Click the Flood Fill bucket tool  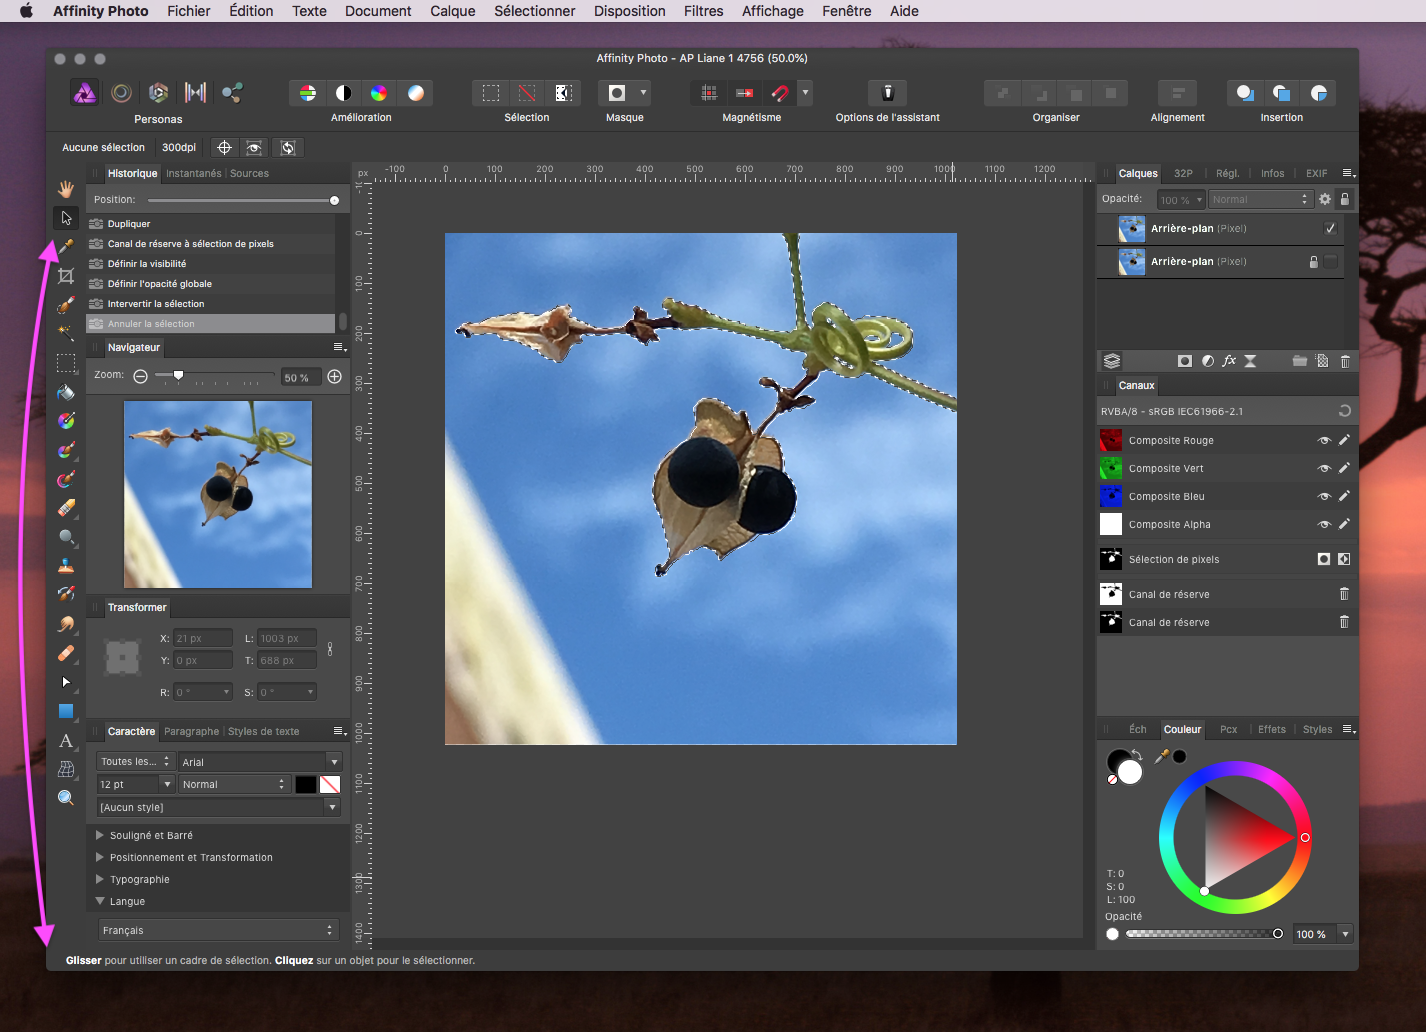pyautogui.click(x=66, y=392)
